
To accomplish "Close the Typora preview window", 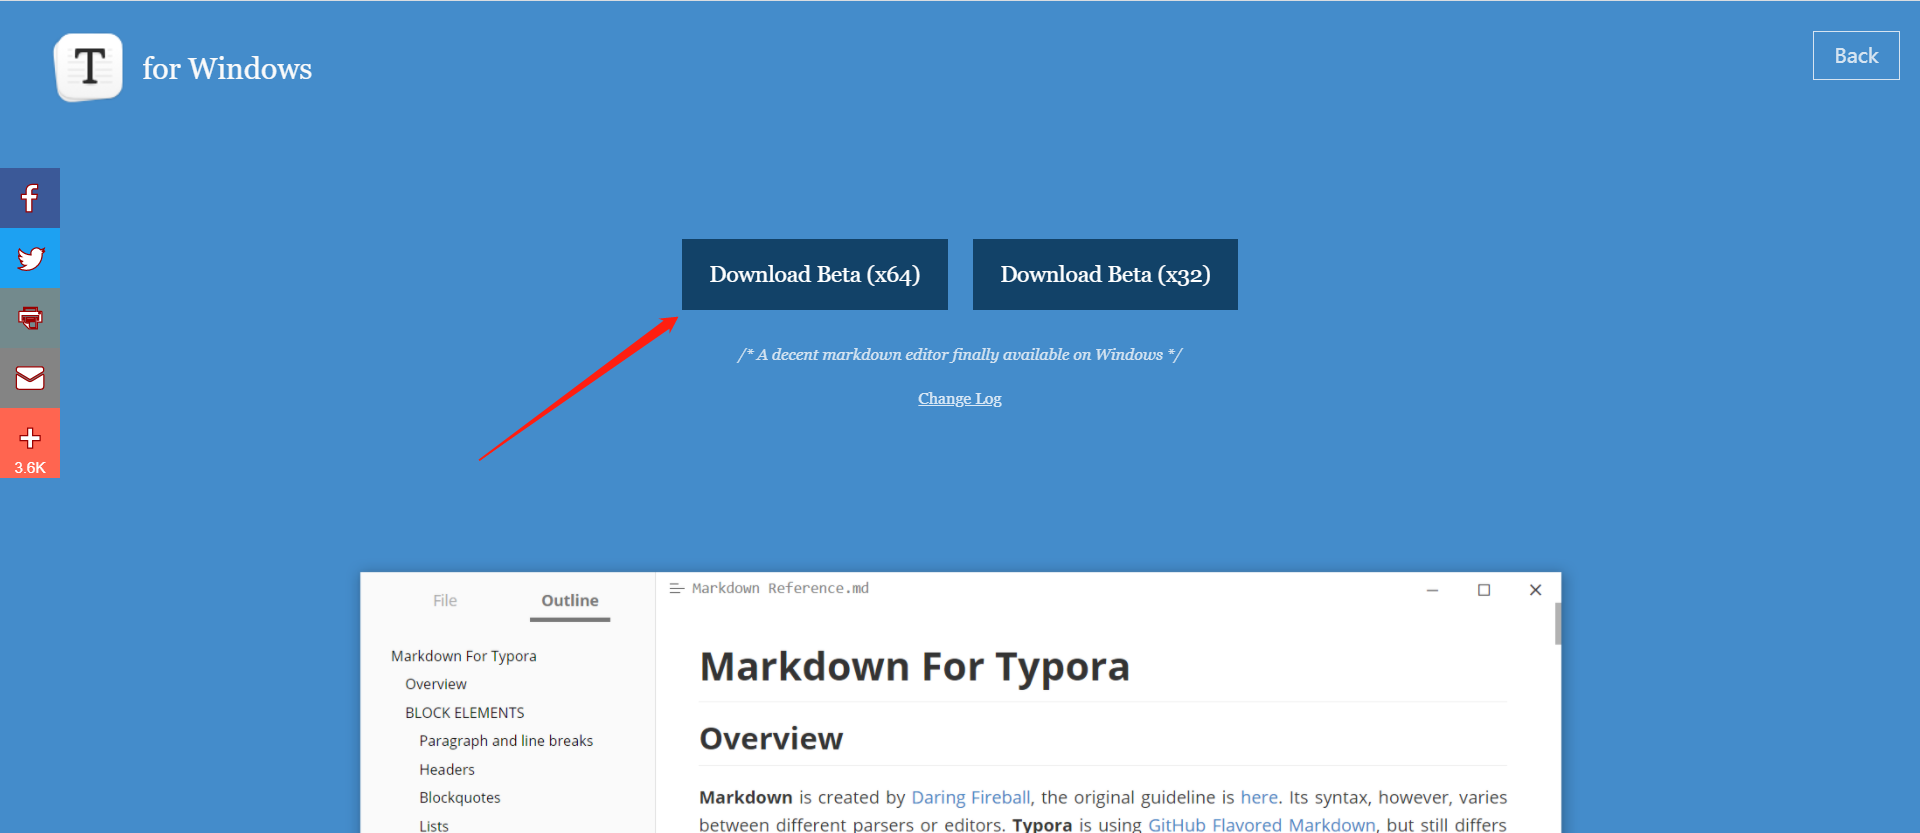I will [1535, 590].
